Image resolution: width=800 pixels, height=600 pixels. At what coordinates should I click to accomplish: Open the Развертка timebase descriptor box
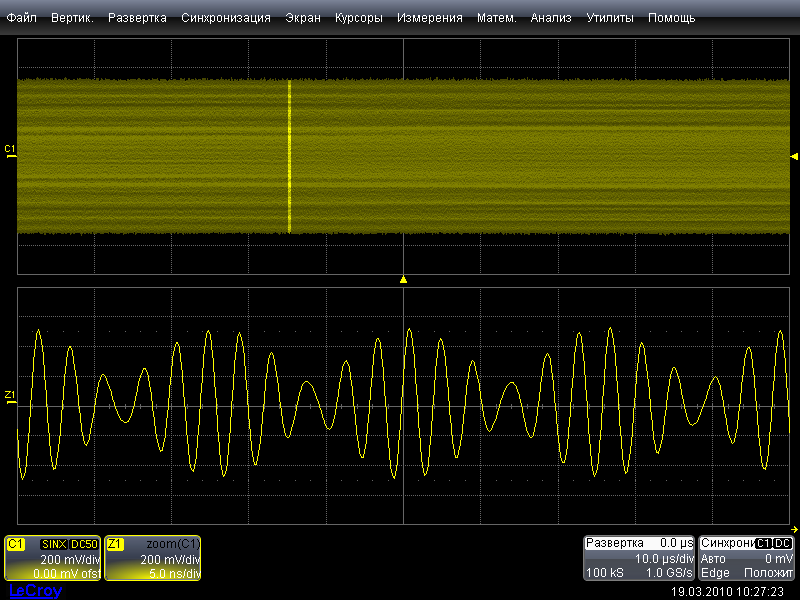(639, 558)
